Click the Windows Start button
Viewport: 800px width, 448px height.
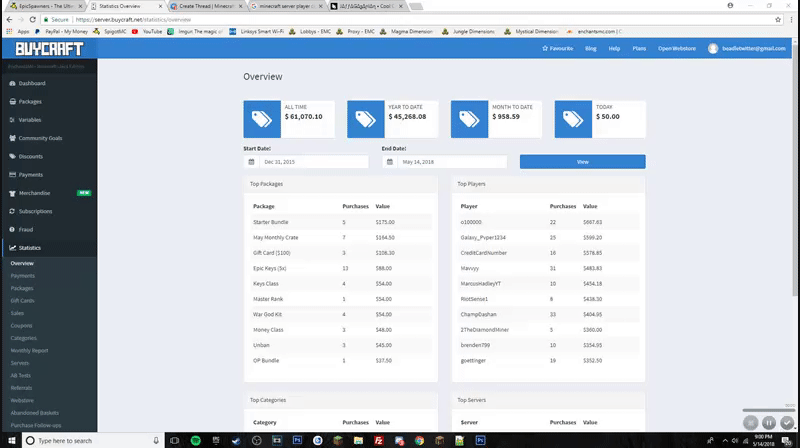point(11,440)
